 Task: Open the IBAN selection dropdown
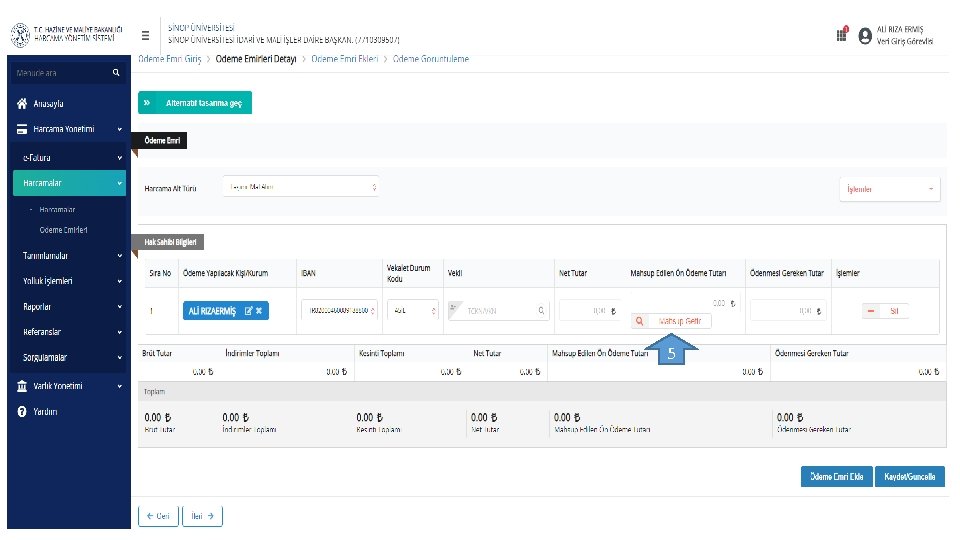(340, 310)
